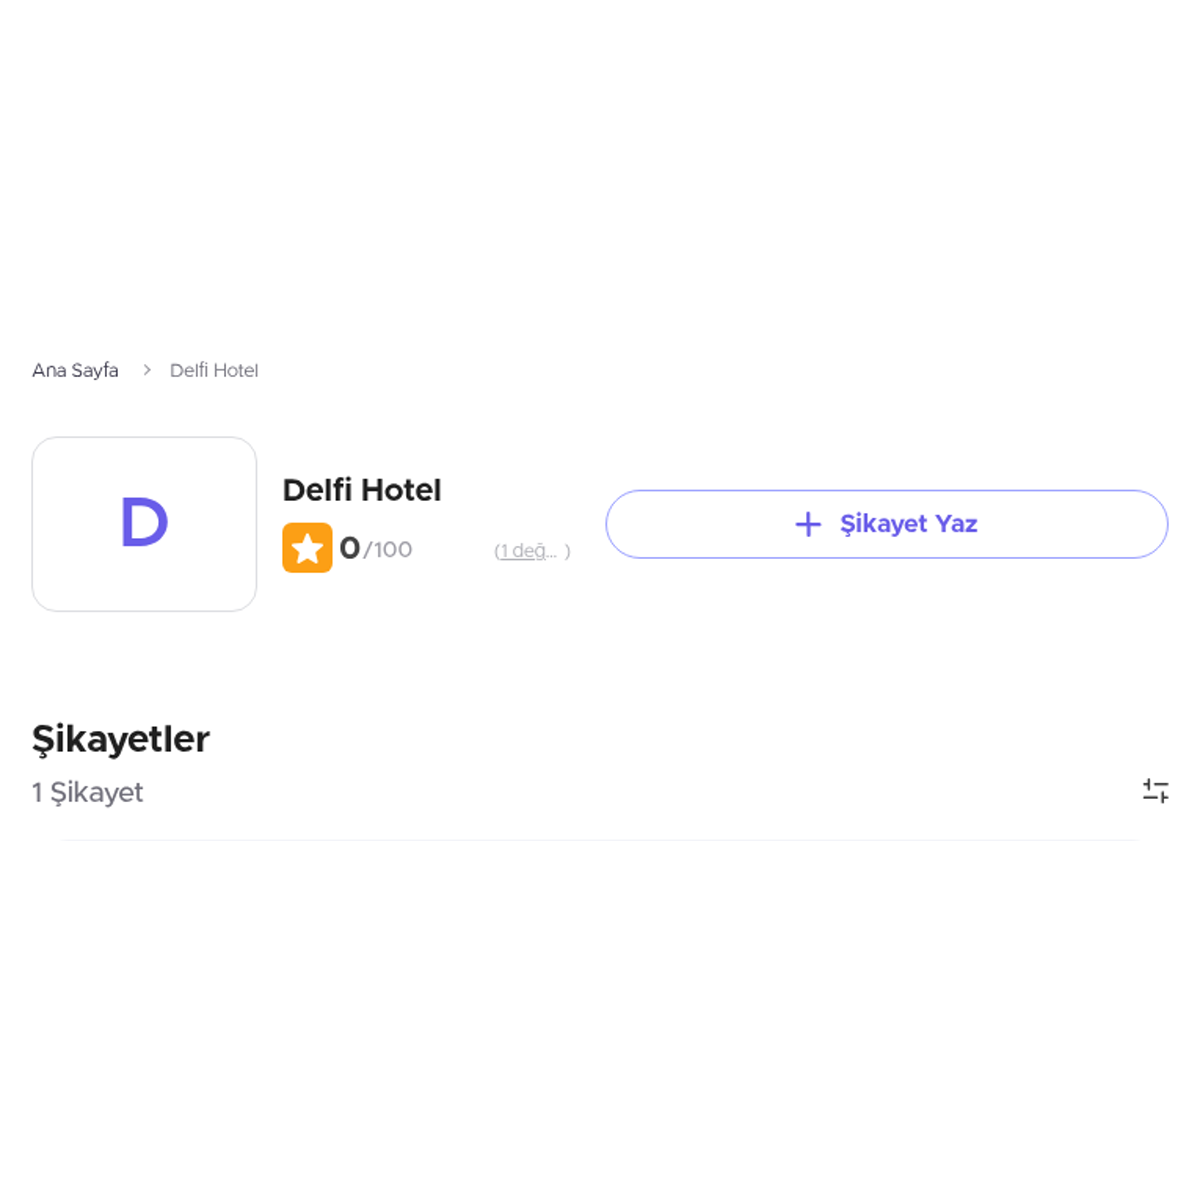Click the 0 score number beside star

click(x=350, y=548)
